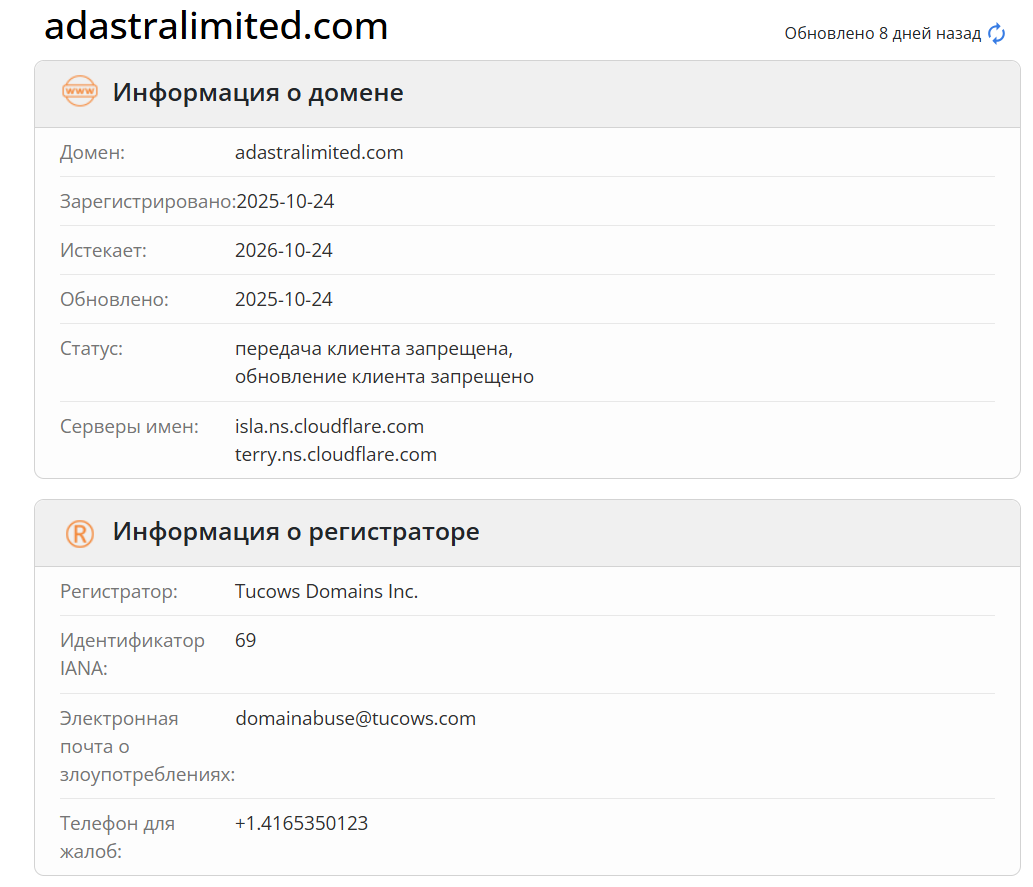Click the orange WWW globe icon

(80, 92)
